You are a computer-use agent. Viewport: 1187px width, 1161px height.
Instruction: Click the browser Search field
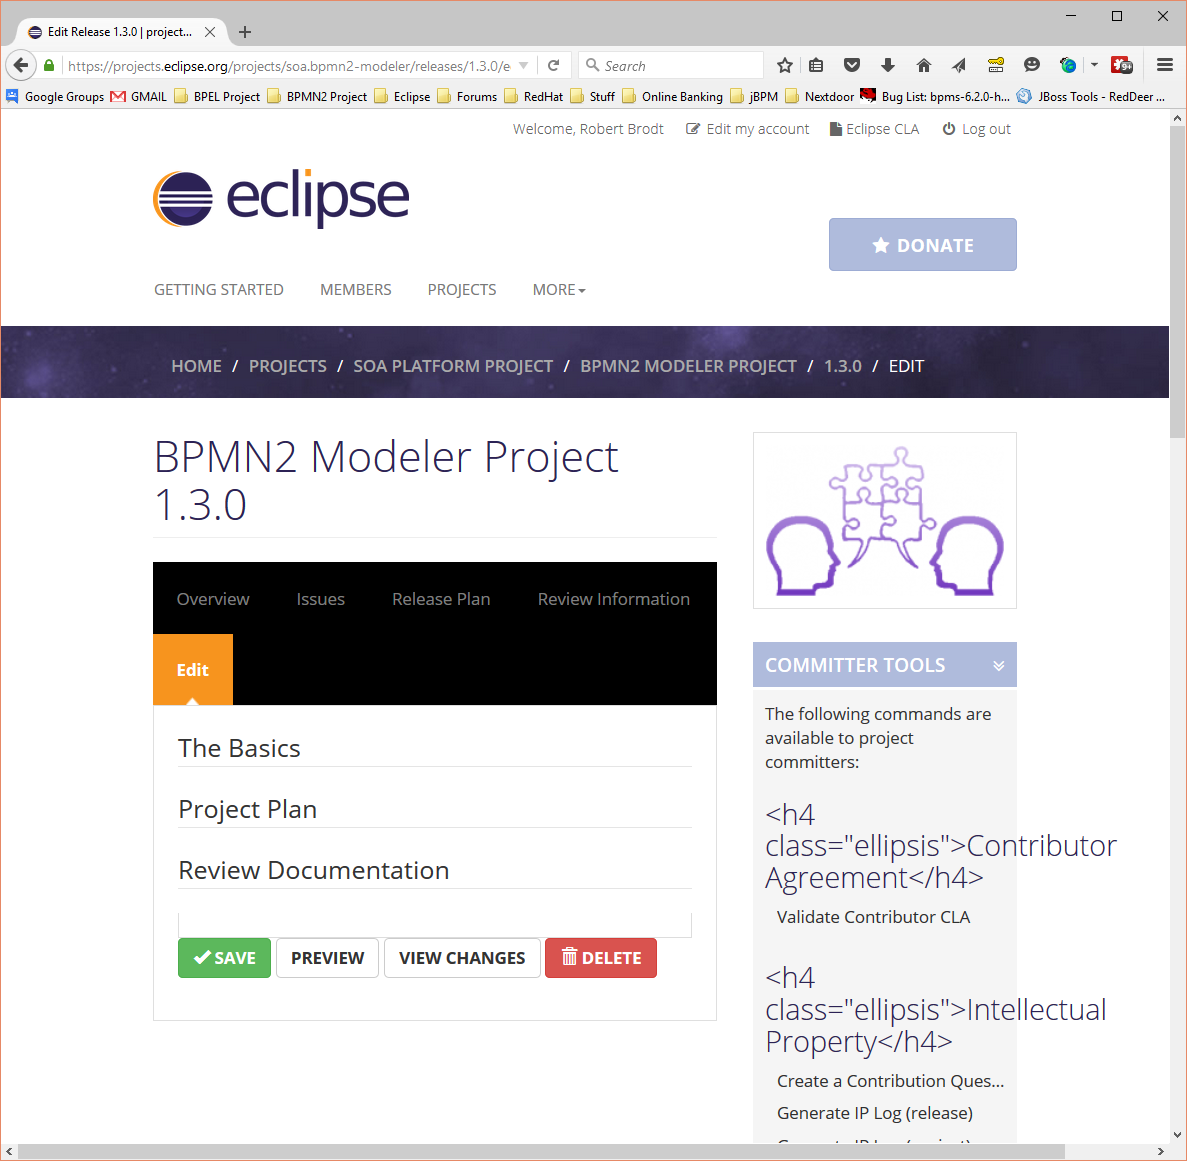[x=671, y=66]
